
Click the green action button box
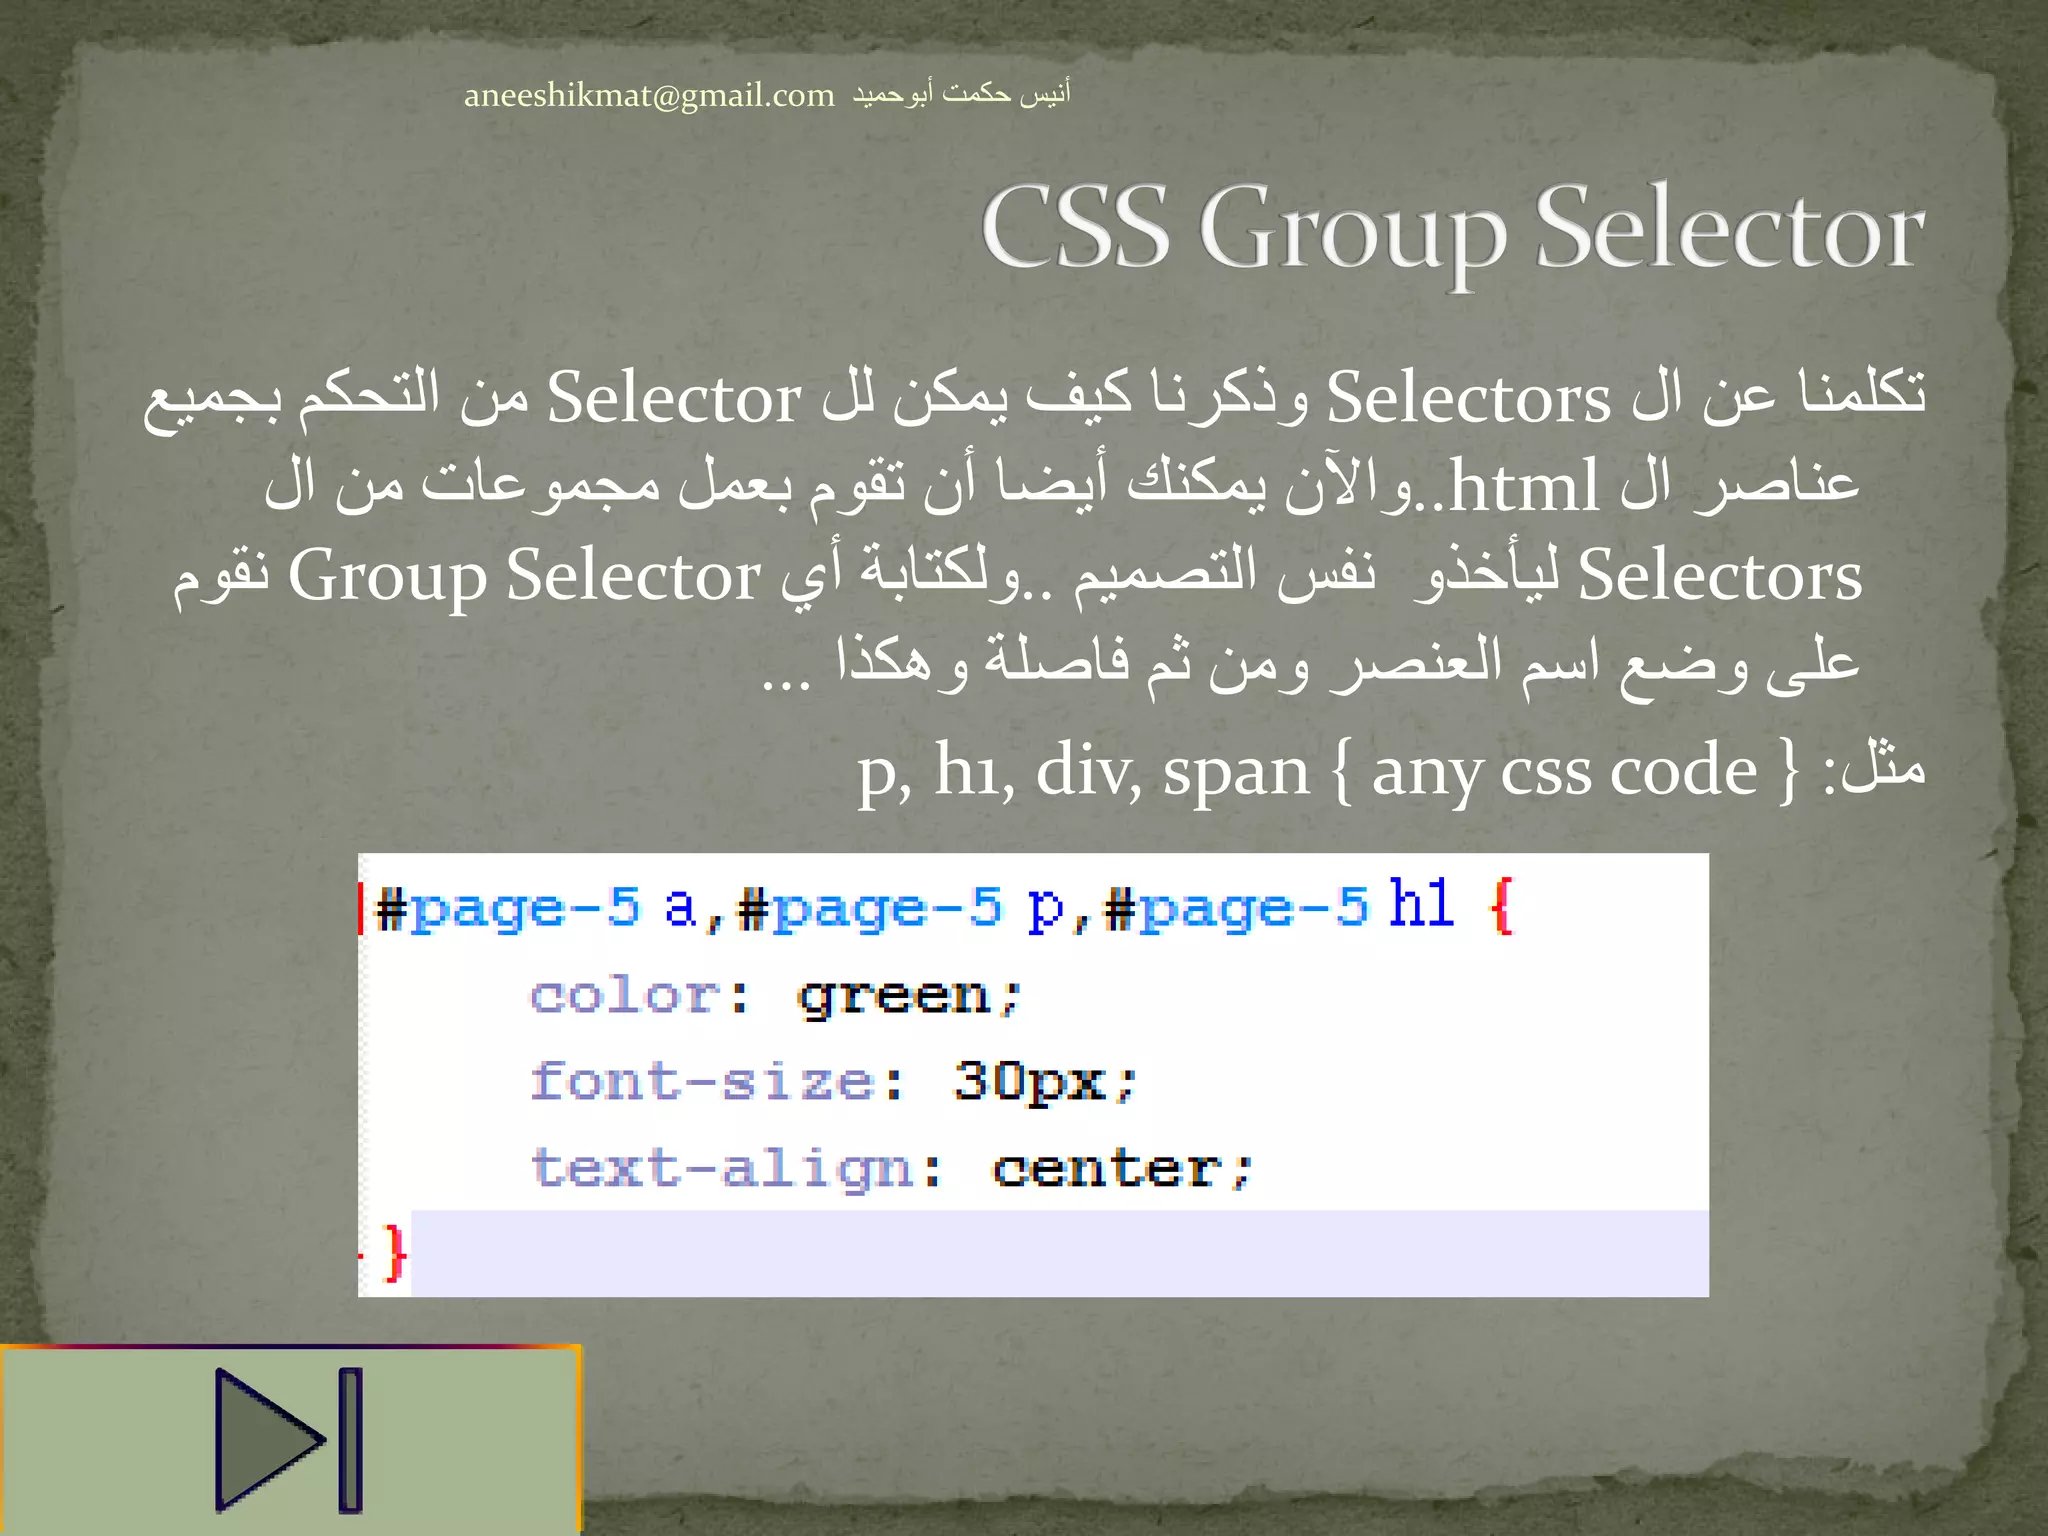coord(290,1440)
